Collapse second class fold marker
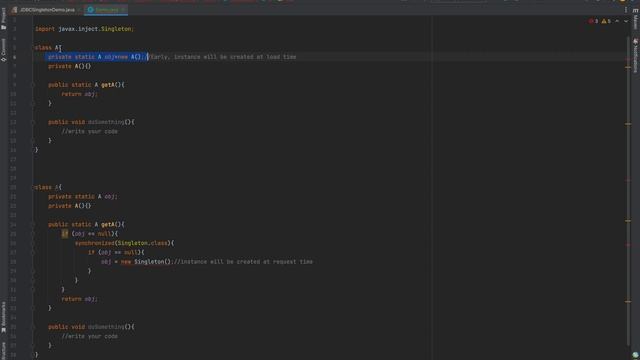 [x=33, y=187]
